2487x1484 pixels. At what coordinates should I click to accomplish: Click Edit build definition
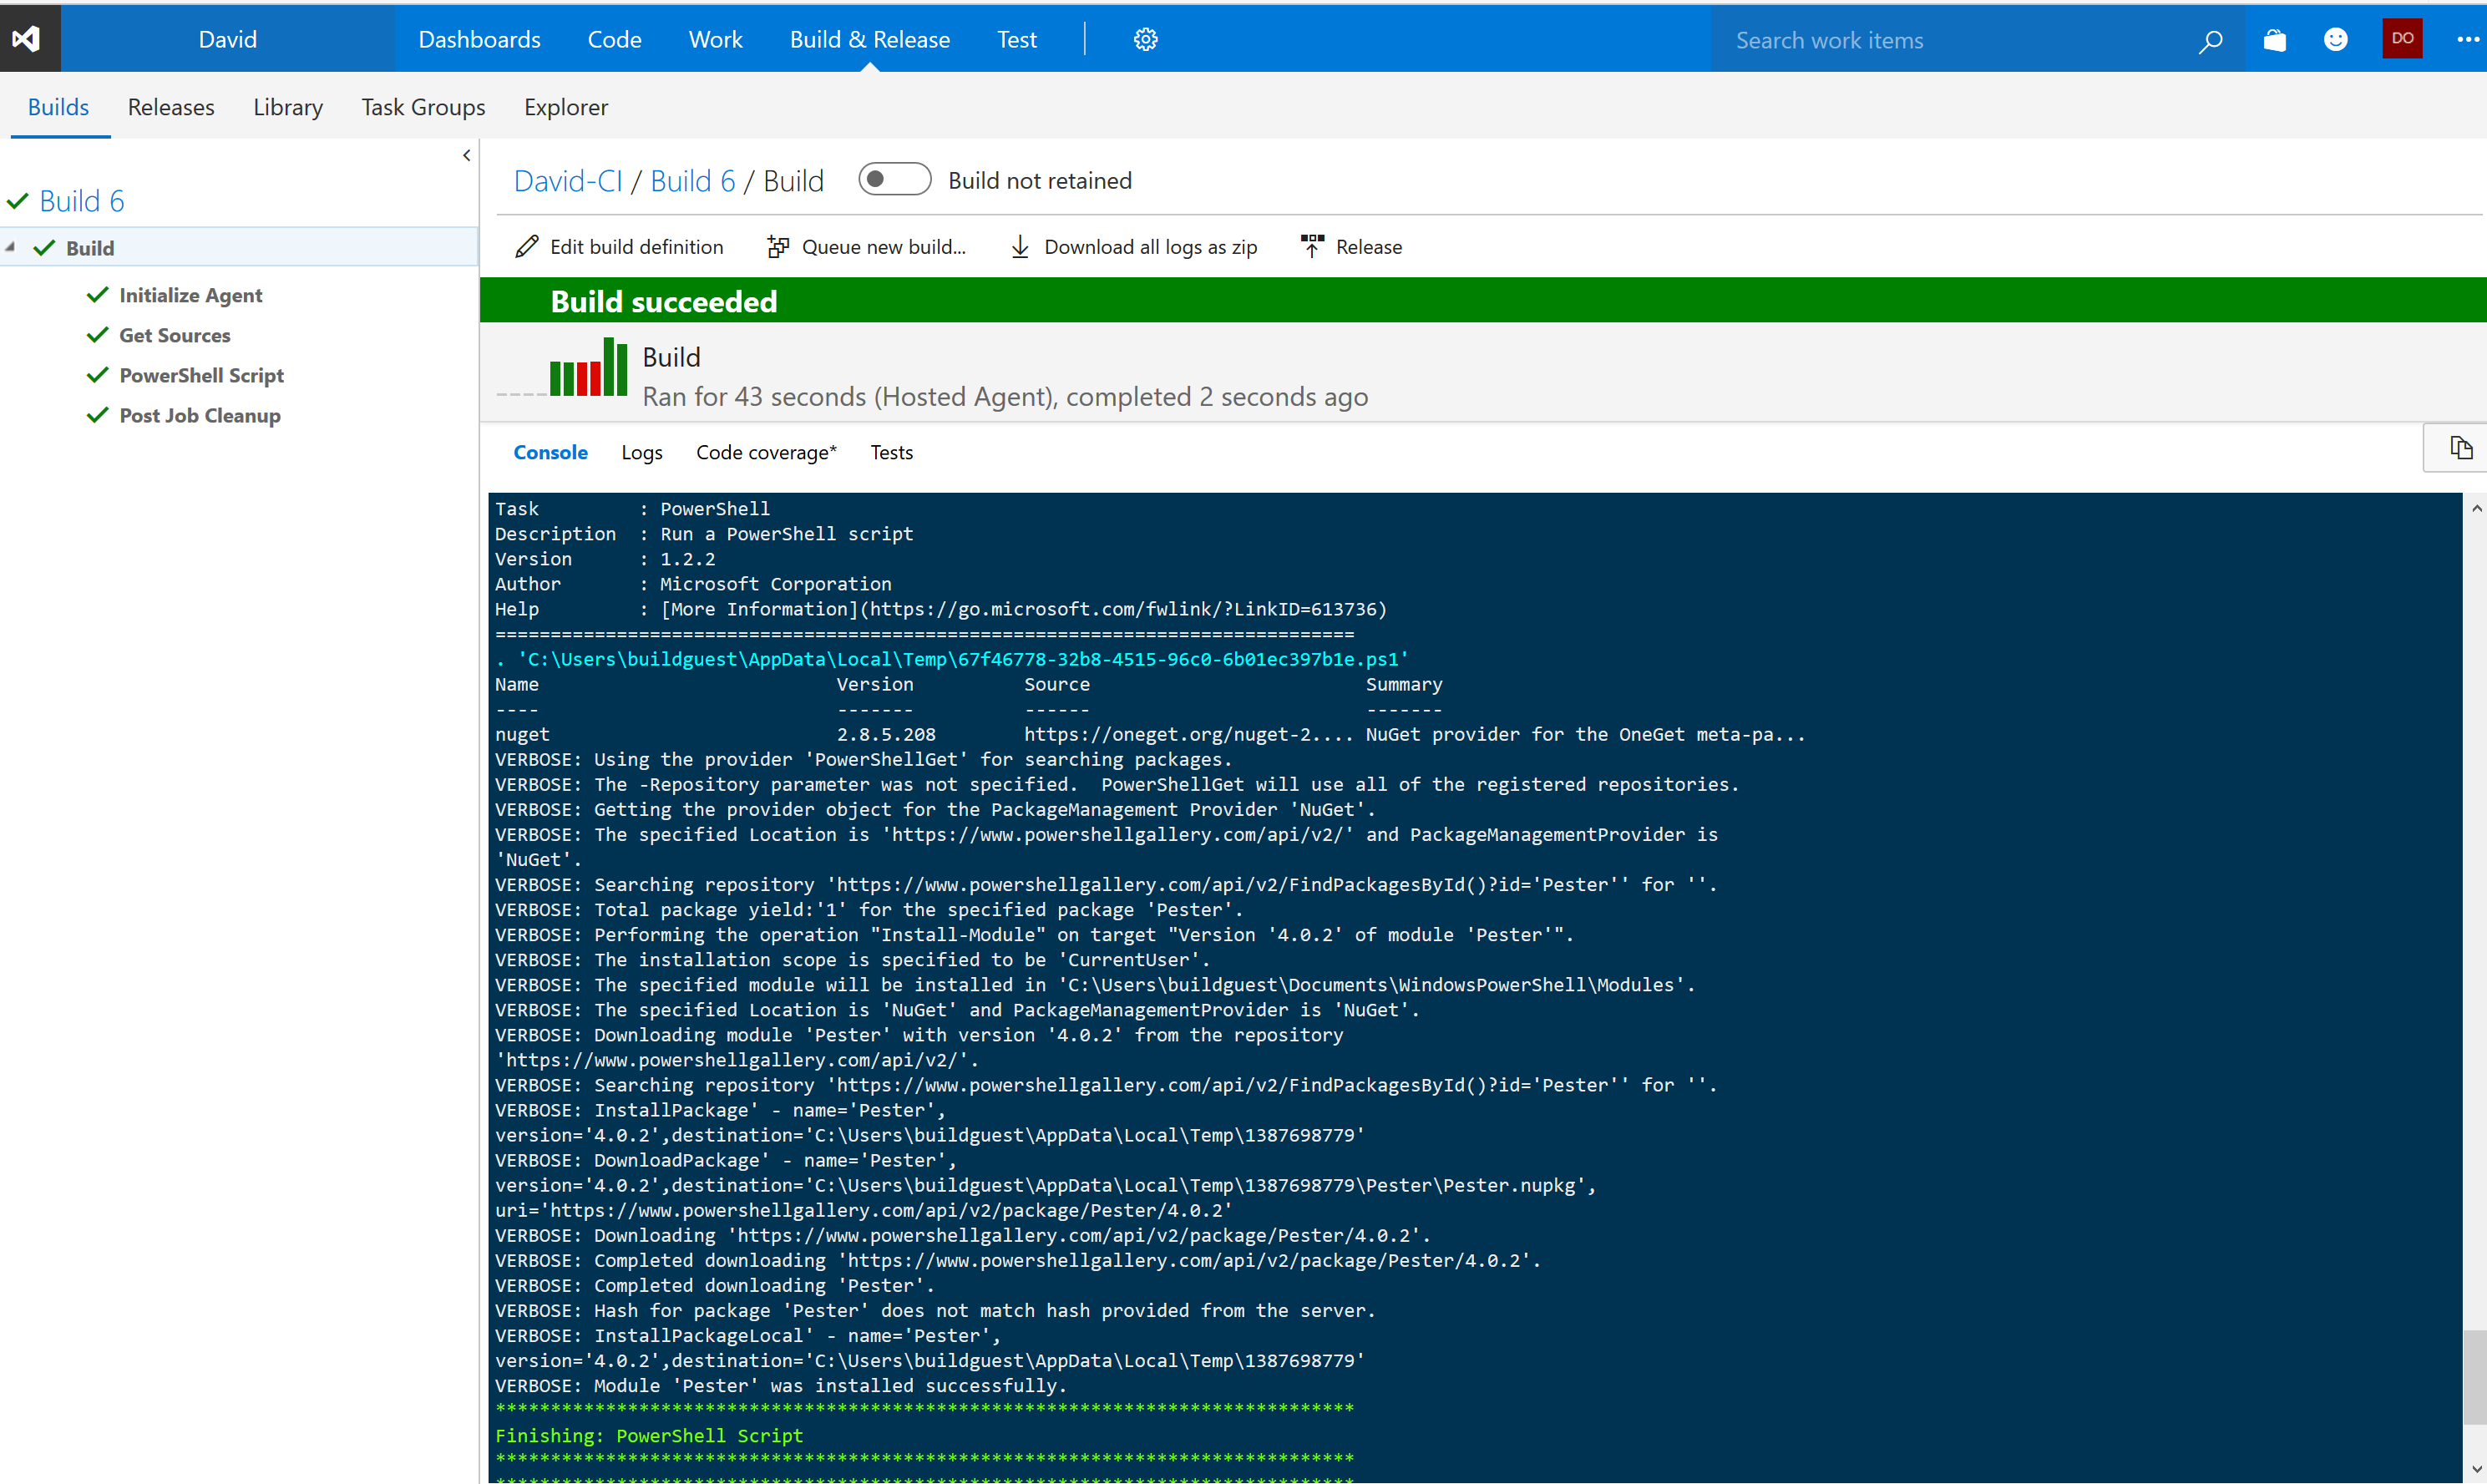point(619,247)
